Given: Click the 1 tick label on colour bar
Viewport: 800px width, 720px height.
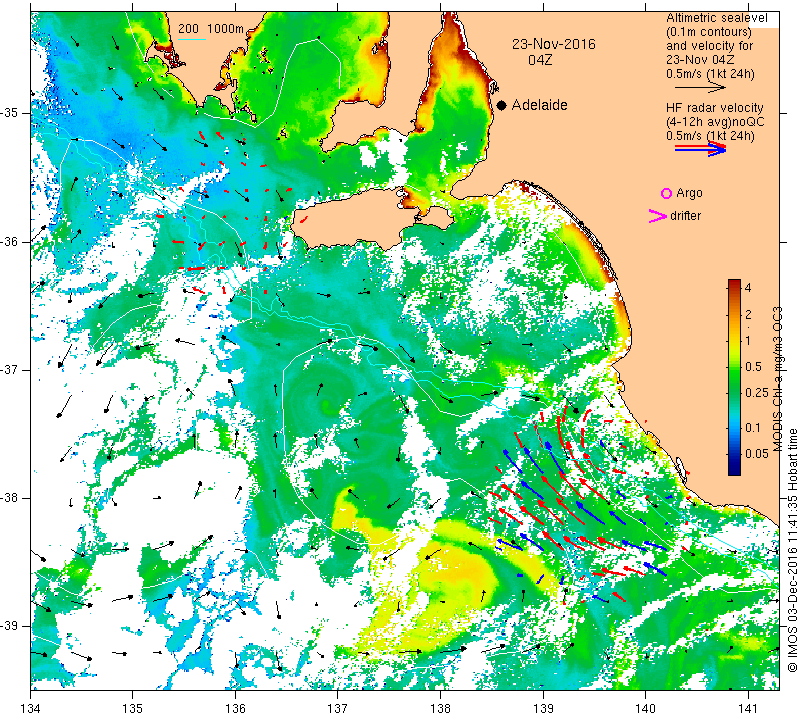Looking at the screenshot, I should [748, 340].
